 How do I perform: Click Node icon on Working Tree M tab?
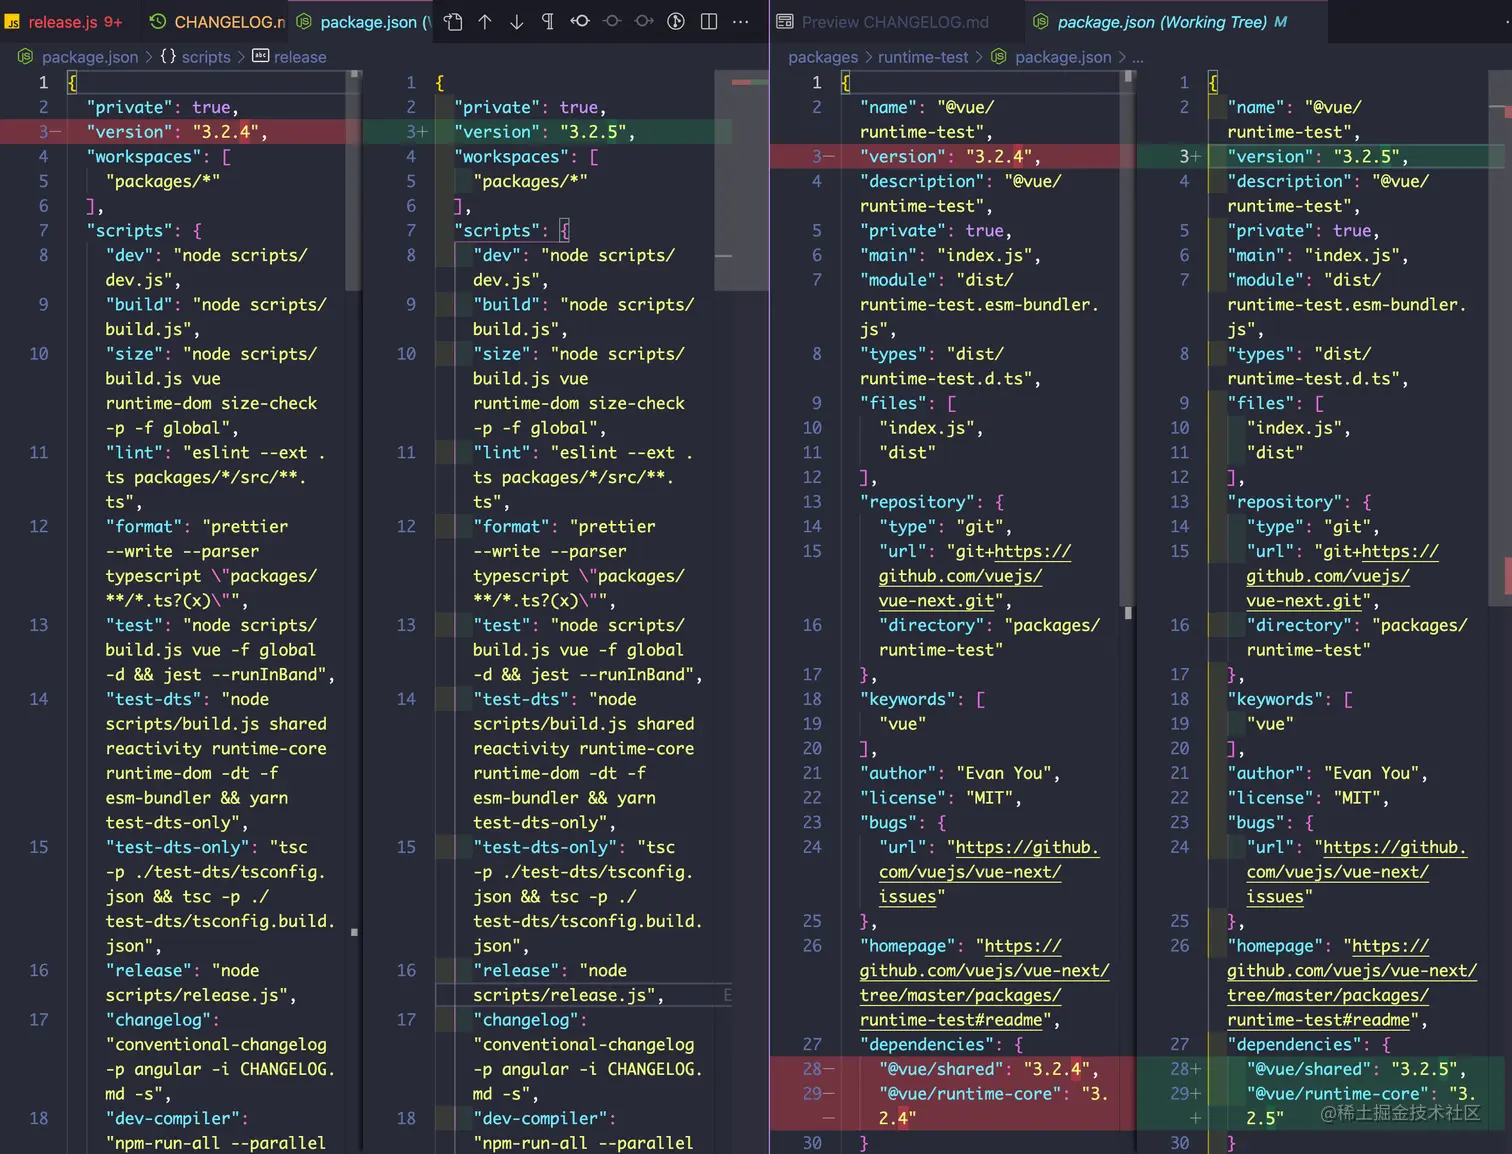click(1041, 22)
